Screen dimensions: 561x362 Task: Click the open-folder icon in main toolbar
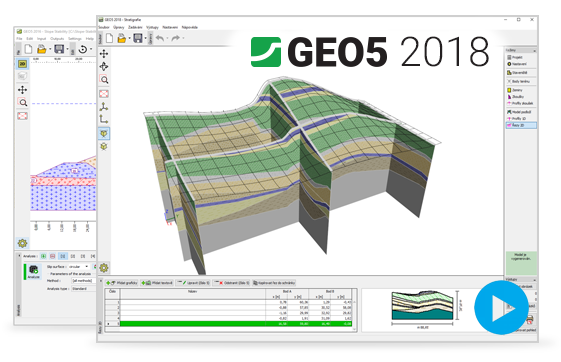[x=122, y=38]
